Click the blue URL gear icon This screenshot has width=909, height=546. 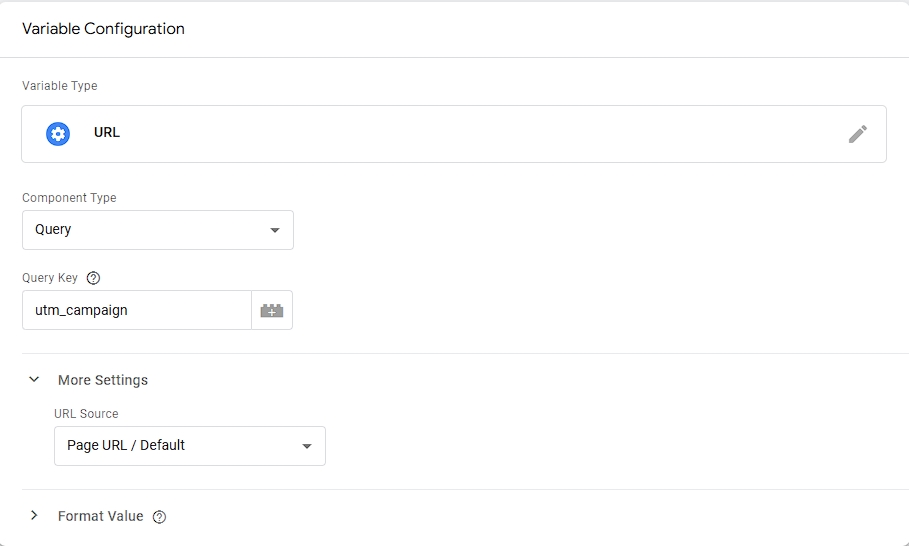(x=58, y=134)
